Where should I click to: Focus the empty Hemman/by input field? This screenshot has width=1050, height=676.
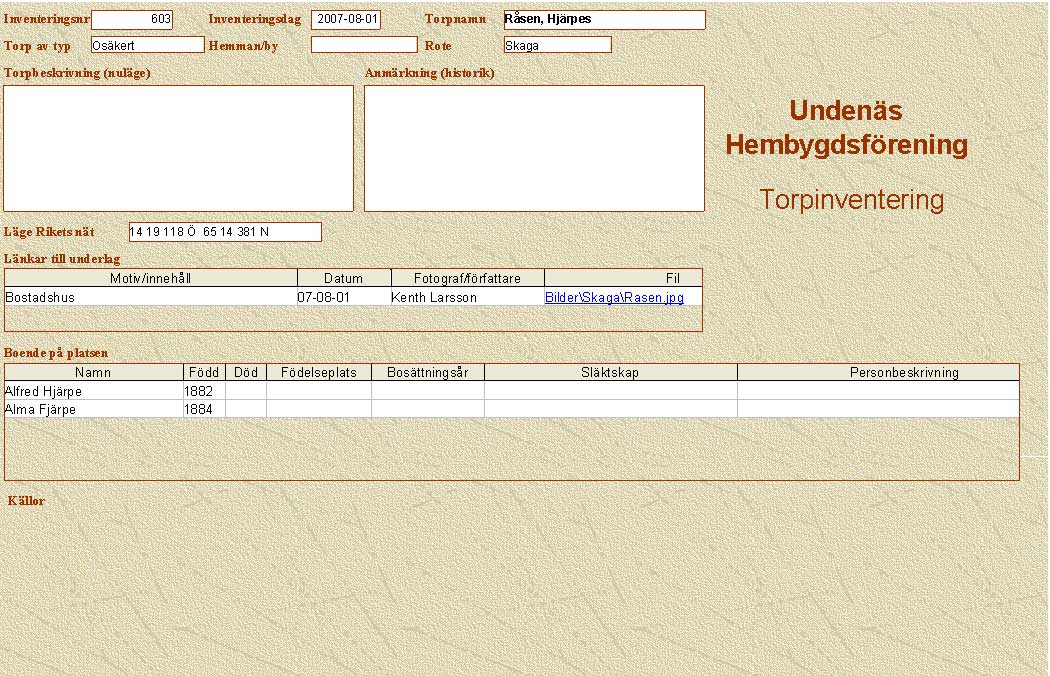[364, 45]
